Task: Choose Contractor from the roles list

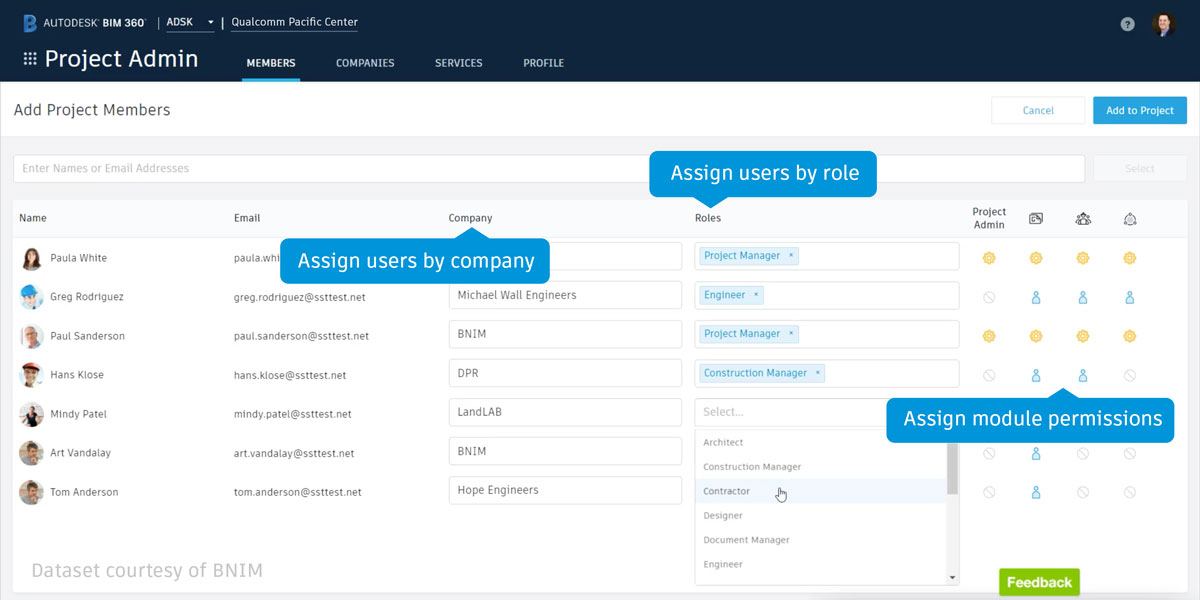Action: point(727,491)
